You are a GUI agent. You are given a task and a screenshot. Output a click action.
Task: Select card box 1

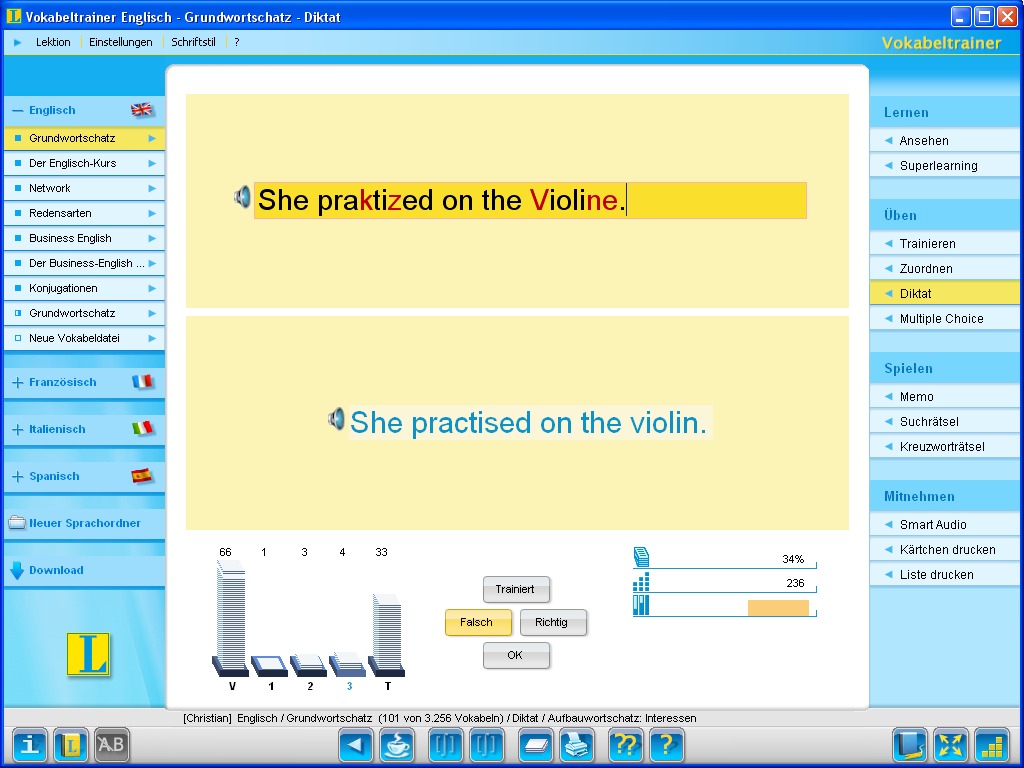270,665
